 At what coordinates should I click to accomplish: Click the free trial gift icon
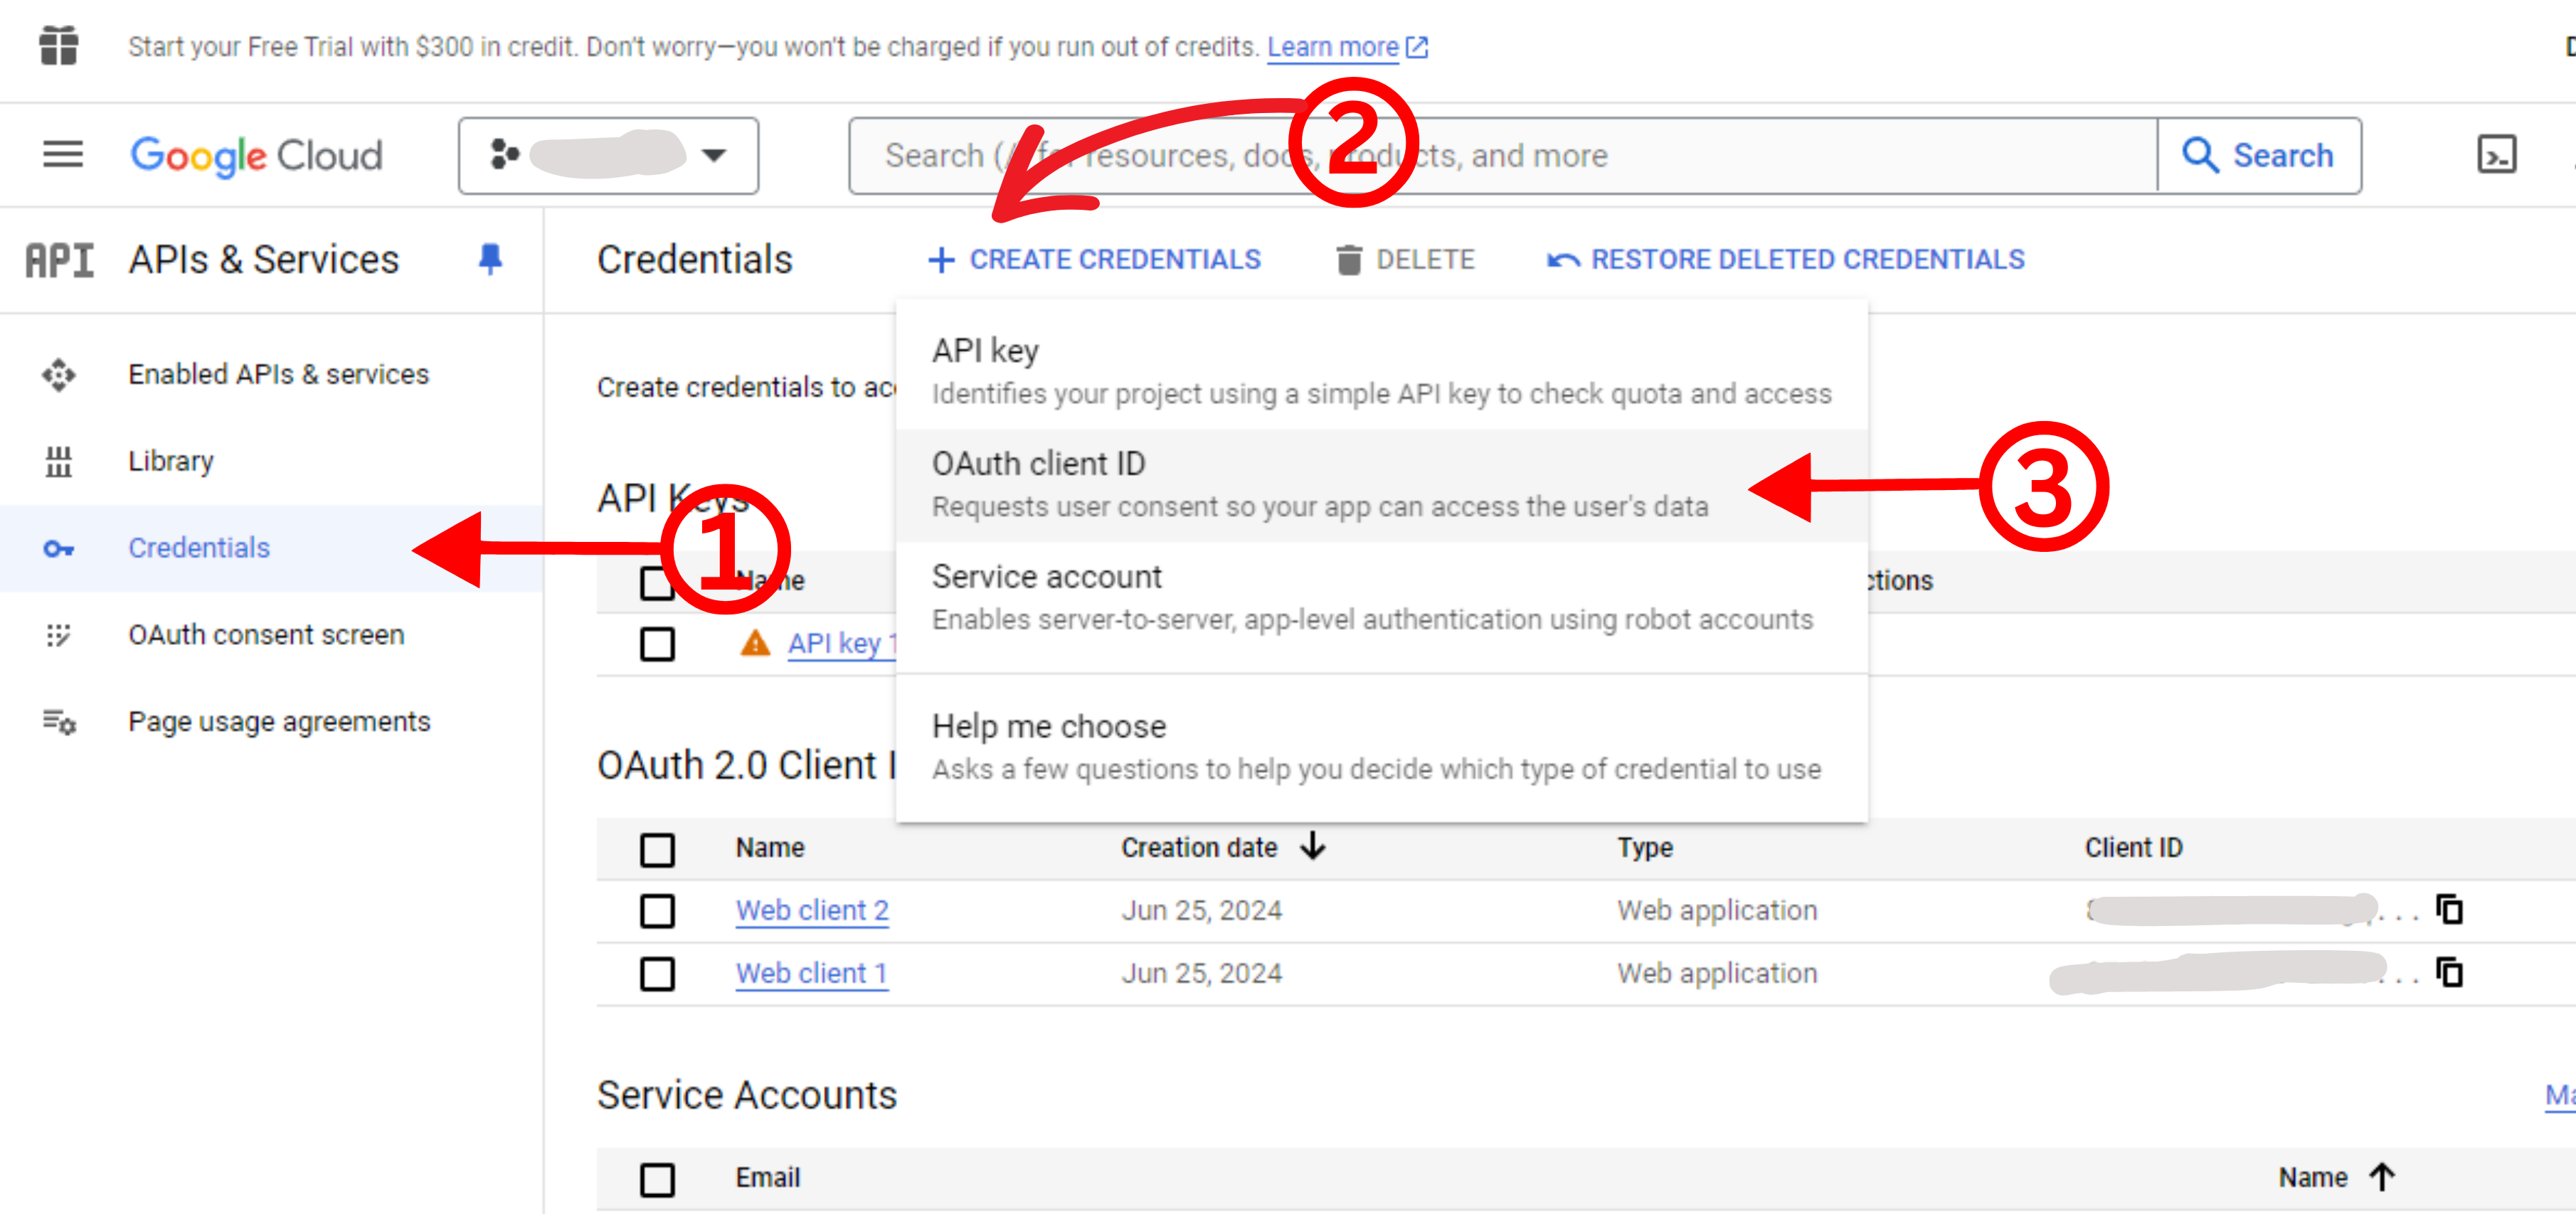58,46
